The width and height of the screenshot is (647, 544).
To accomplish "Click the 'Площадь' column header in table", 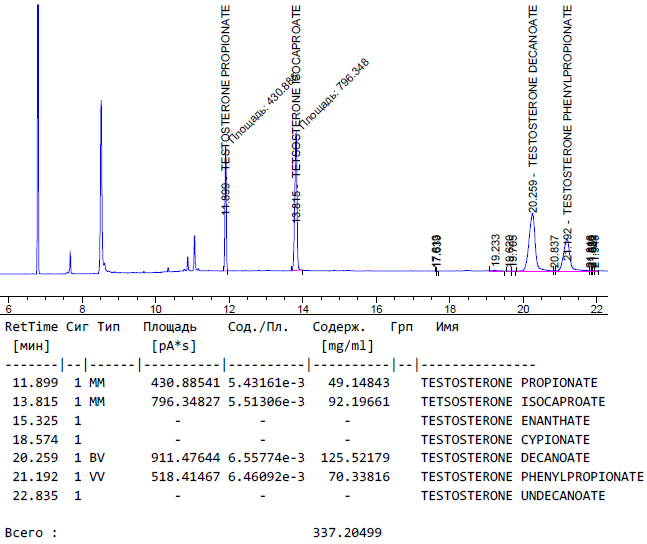I will [x=169, y=327].
